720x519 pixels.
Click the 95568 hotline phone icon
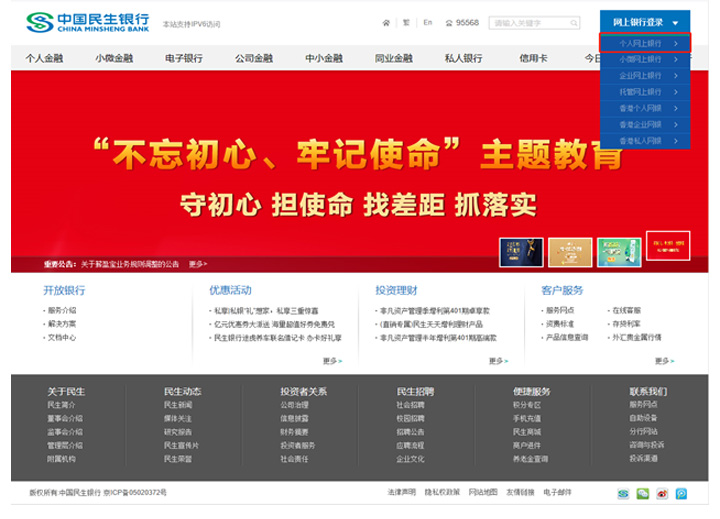447,22
